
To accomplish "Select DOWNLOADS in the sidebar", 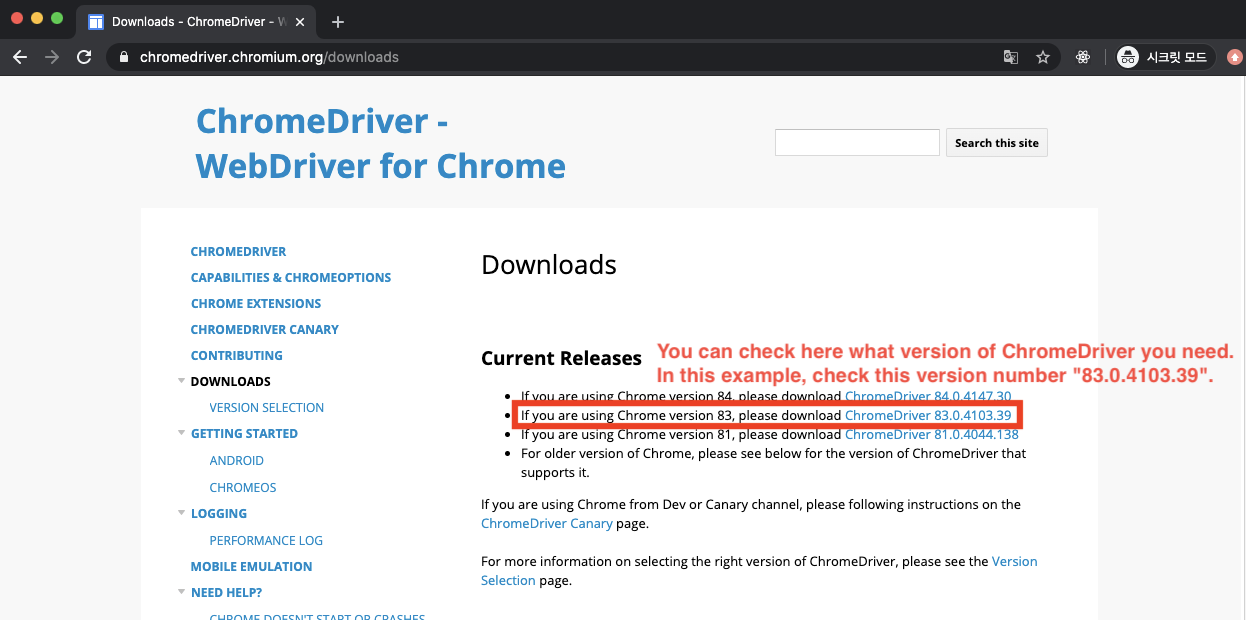I will (231, 381).
